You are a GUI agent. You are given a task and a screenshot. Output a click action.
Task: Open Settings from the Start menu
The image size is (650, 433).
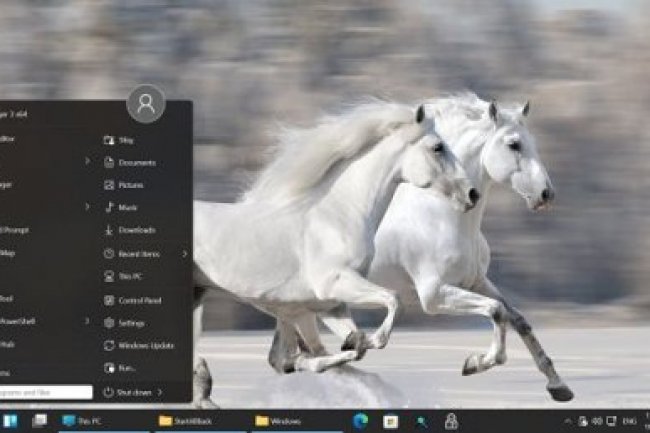124,323
